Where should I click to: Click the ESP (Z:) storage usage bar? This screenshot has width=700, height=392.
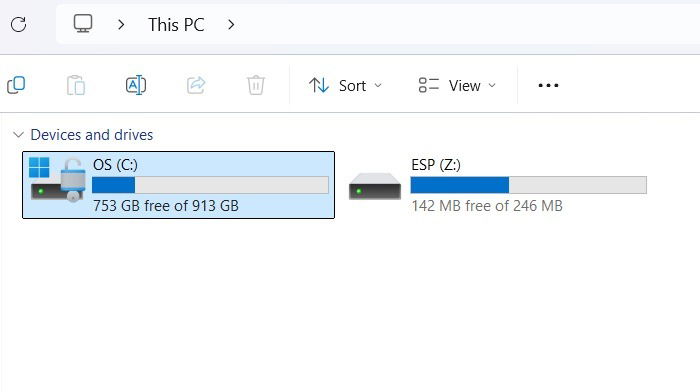coord(529,185)
